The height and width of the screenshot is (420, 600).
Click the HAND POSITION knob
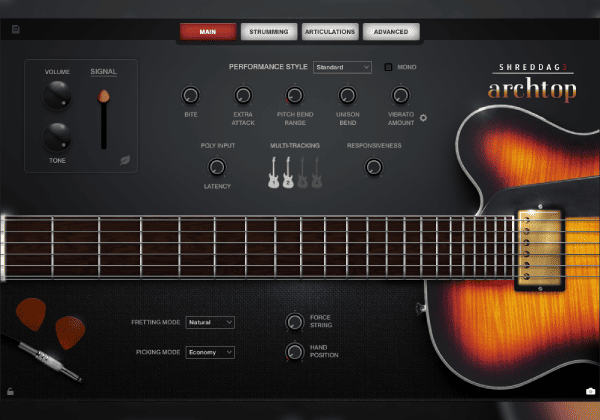(x=295, y=352)
